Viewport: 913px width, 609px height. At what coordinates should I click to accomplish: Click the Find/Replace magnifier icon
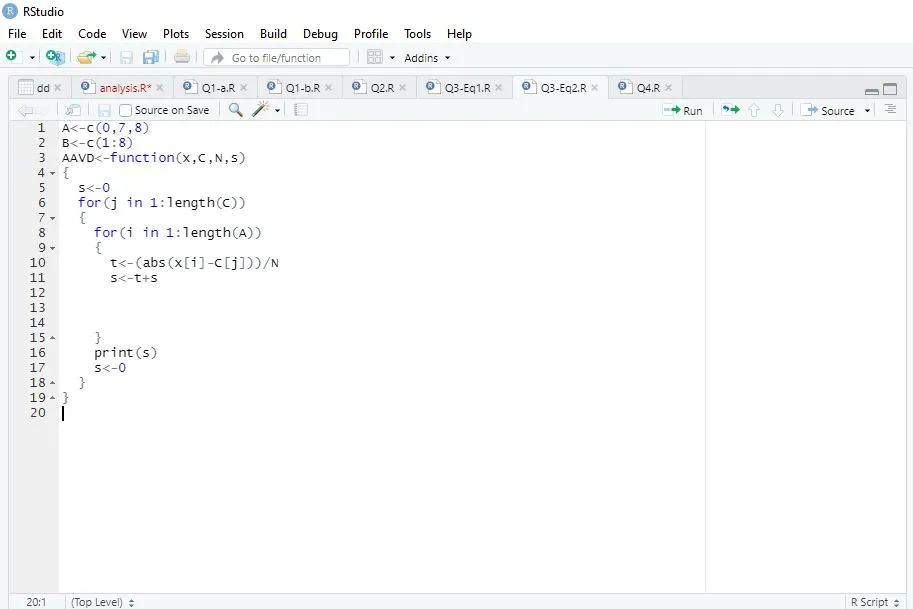(x=236, y=110)
